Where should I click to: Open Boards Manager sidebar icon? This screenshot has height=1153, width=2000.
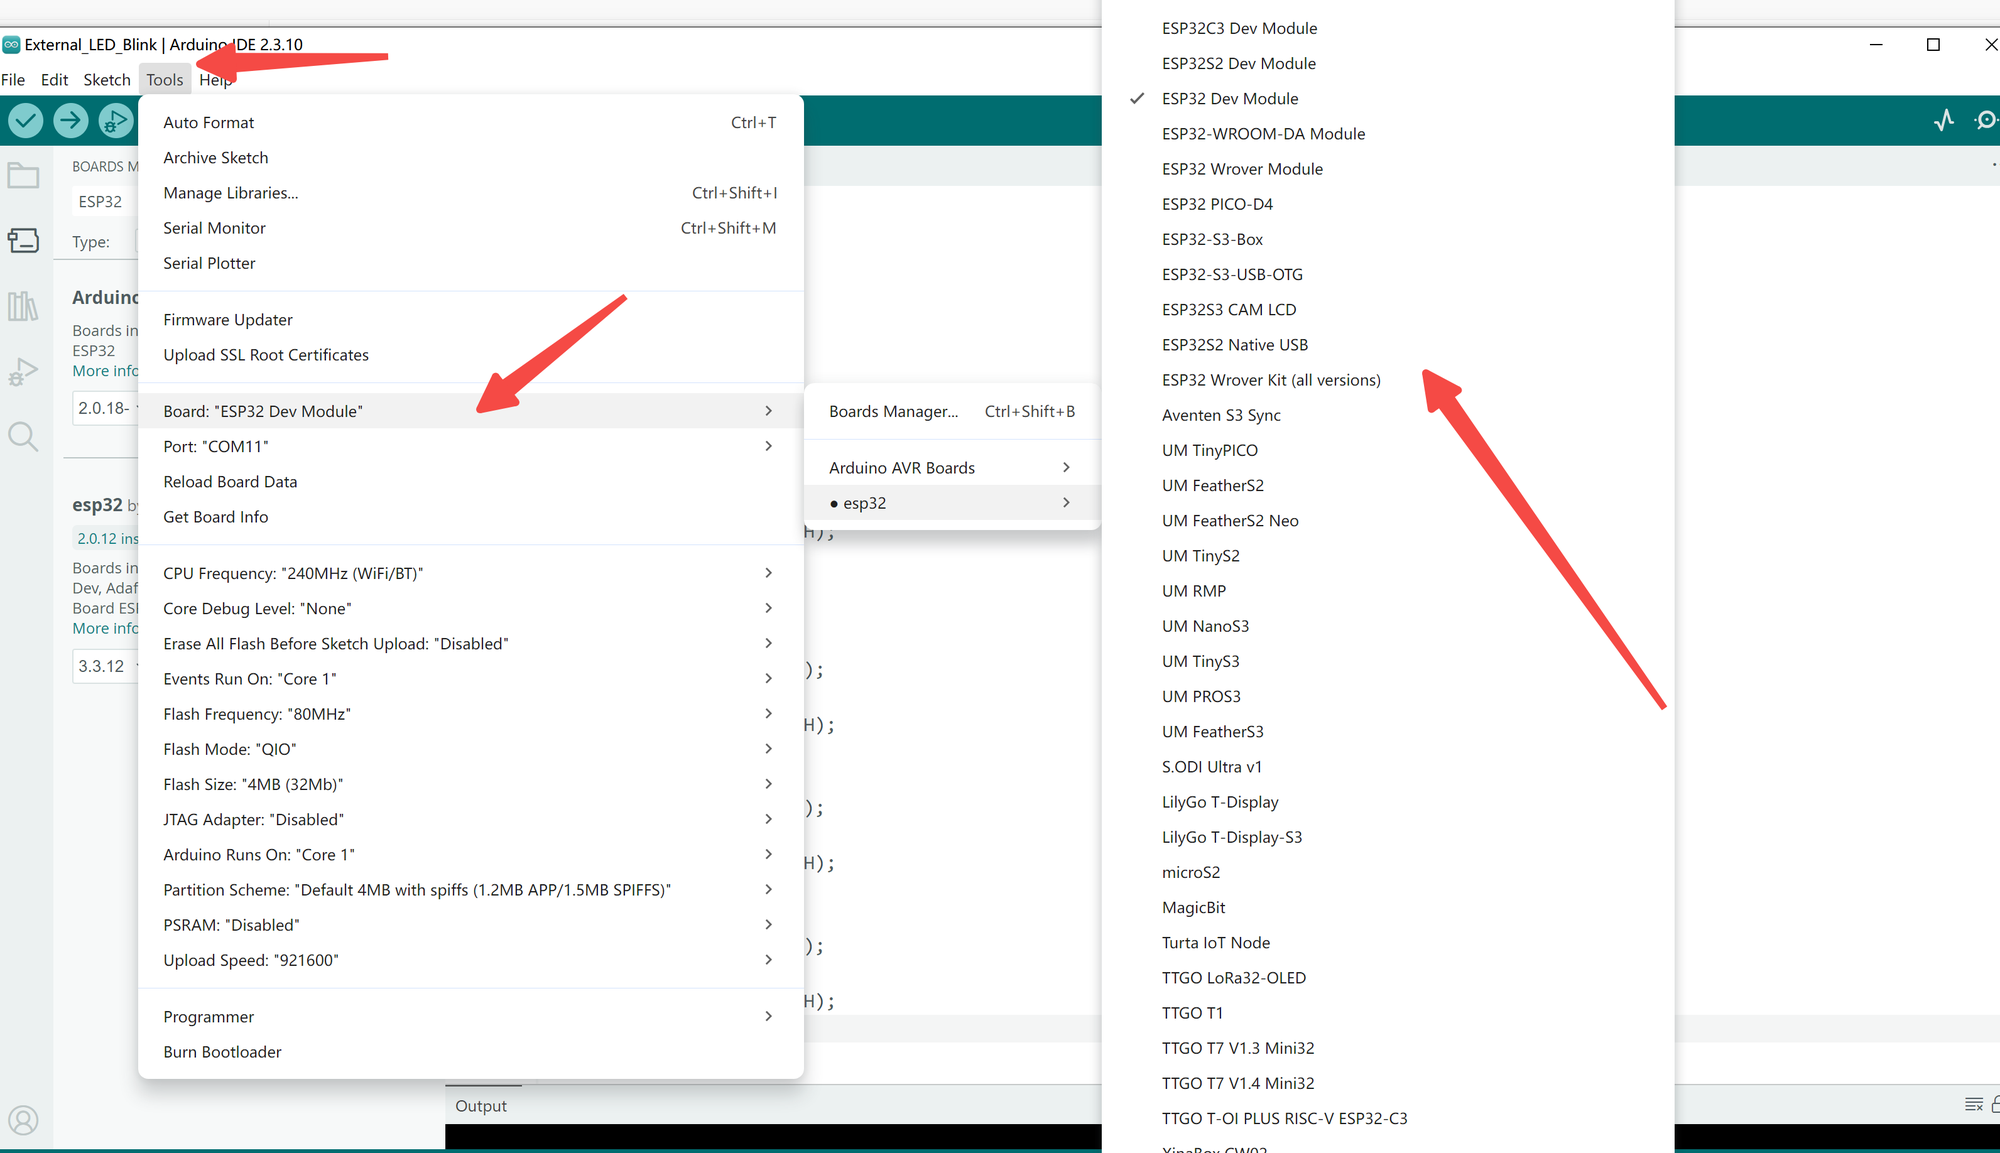pos(23,241)
